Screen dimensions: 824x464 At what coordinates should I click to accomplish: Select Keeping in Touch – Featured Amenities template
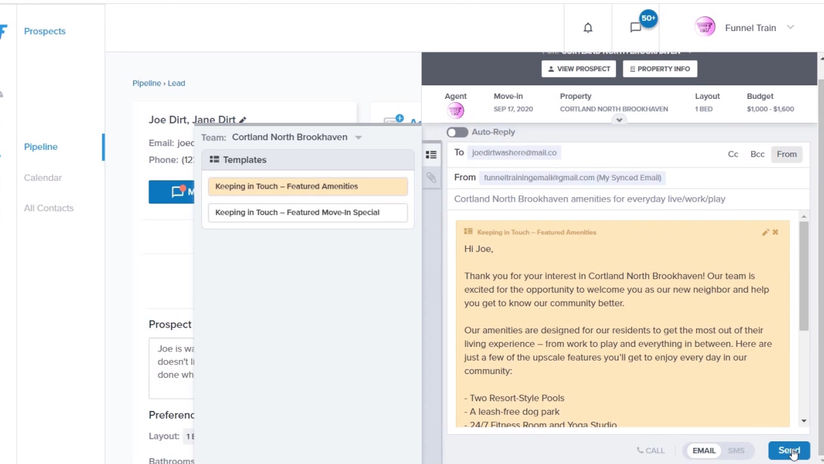[308, 186]
